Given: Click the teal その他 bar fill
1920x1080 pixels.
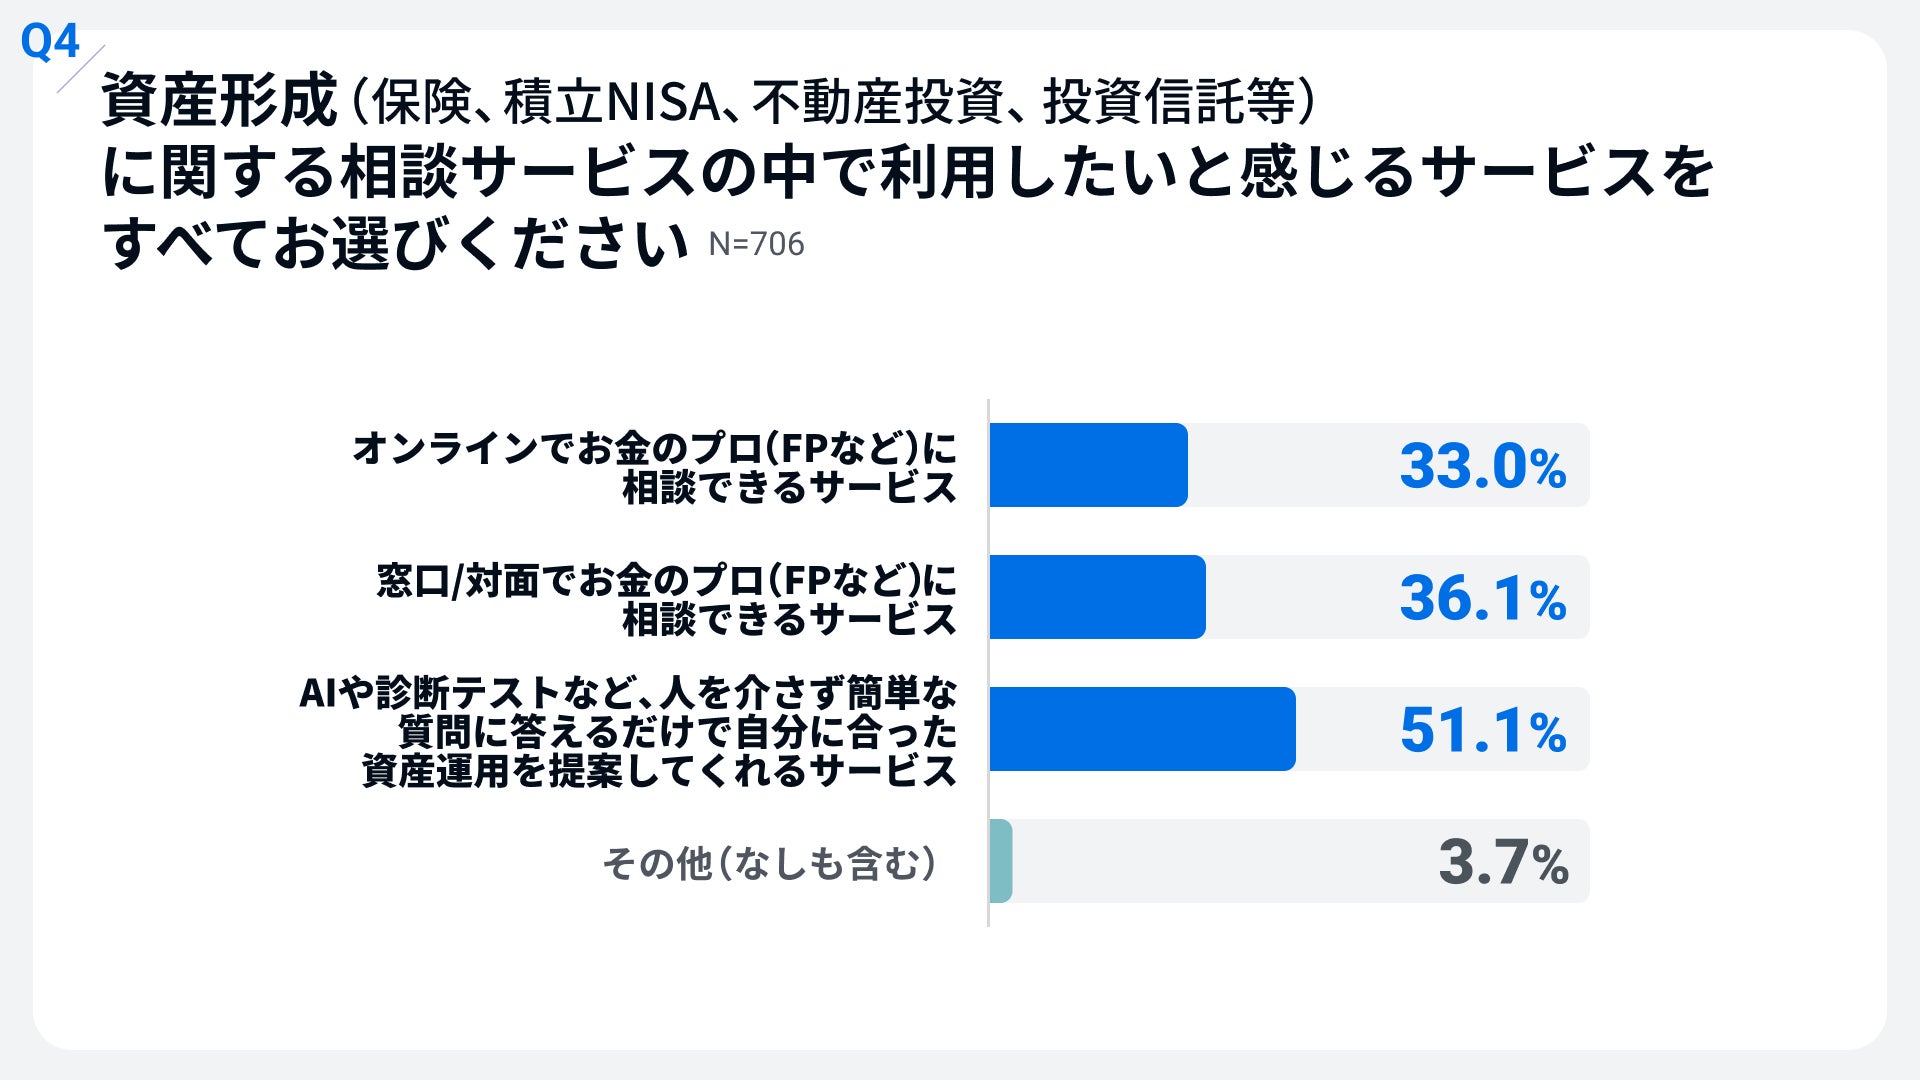Looking at the screenshot, I should point(1001,861).
